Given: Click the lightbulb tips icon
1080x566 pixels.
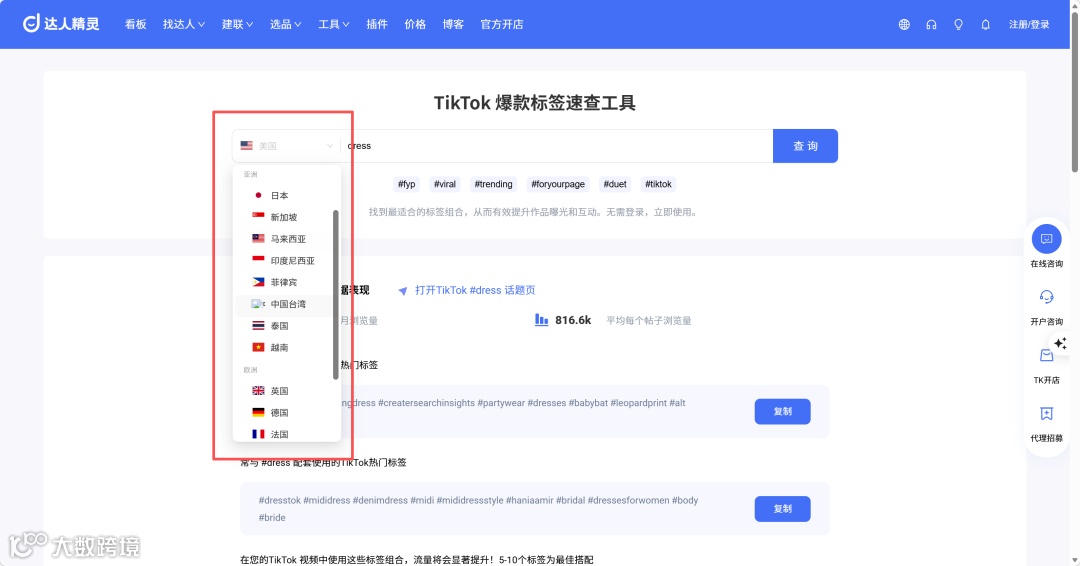Looking at the screenshot, I should click(x=958, y=25).
